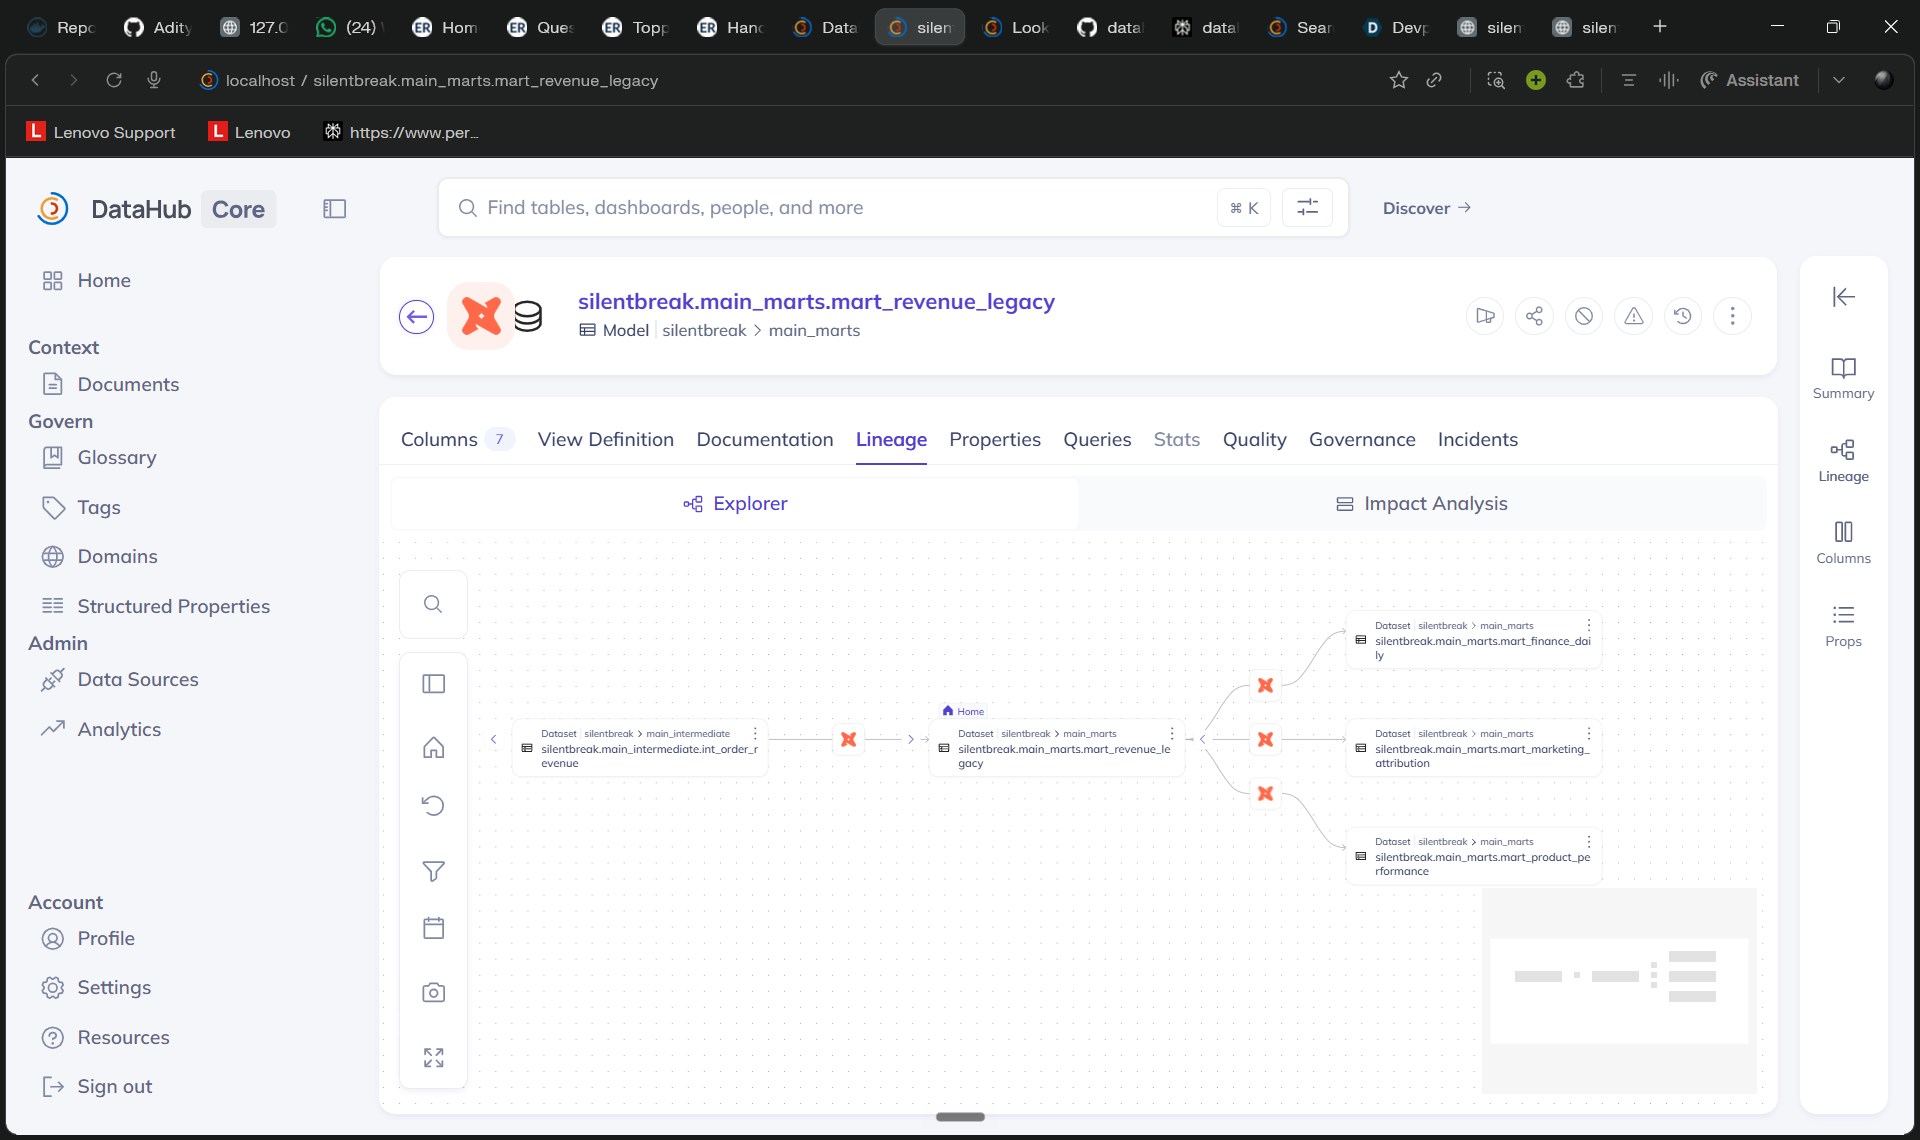Screen dimensions: 1920x1140
Task: Collapse upstream chevron of mart_revenue_legacy node
Action: (910, 740)
